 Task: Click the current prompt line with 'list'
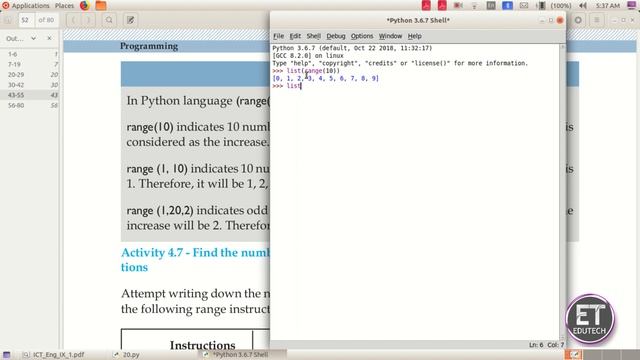(x=287, y=86)
